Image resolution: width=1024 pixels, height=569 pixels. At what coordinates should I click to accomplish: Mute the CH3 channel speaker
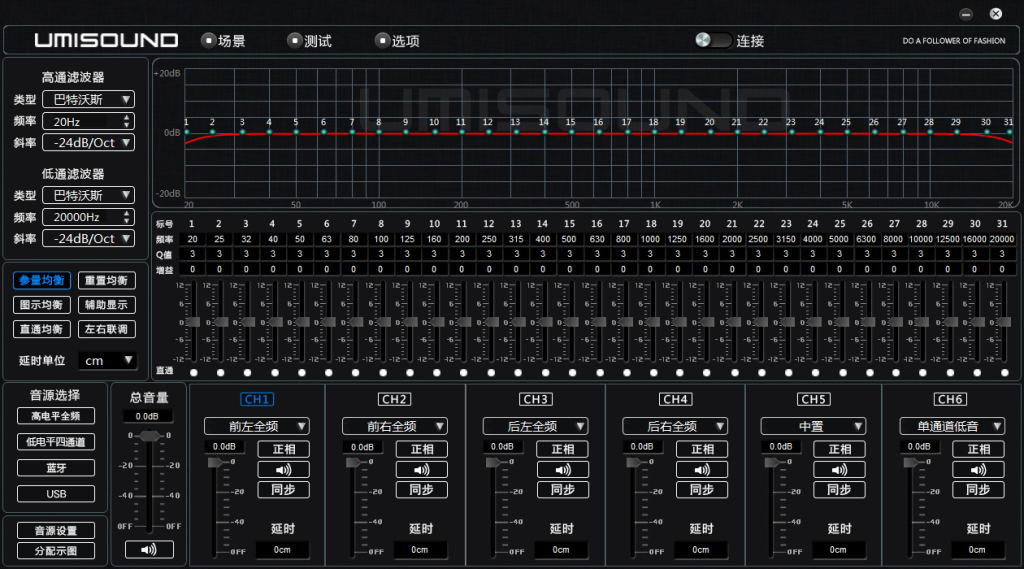pos(562,470)
